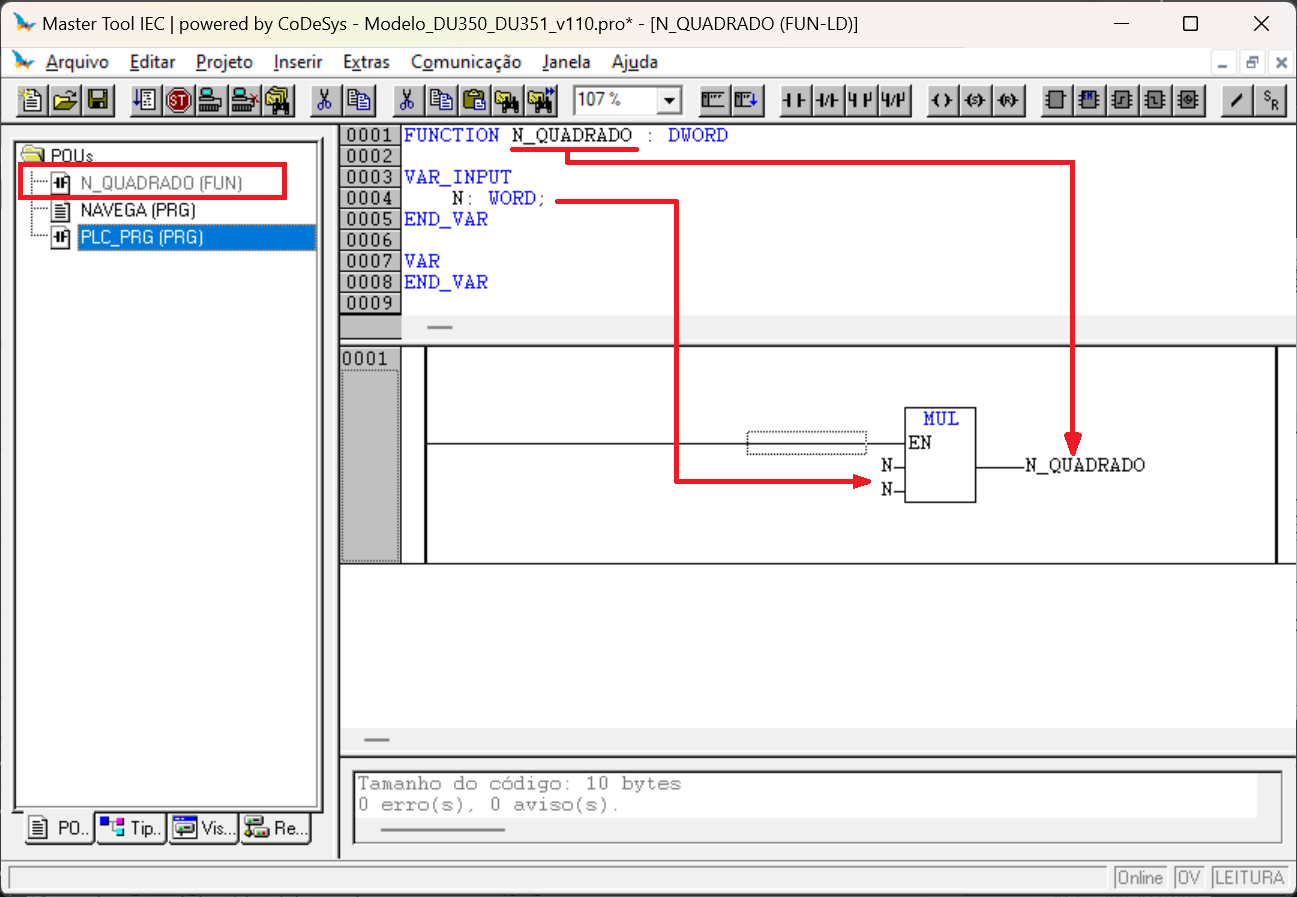Image resolution: width=1297 pixels, height=897 pixels.
Task: Insert a normally open contact
Action: point(794,100)
